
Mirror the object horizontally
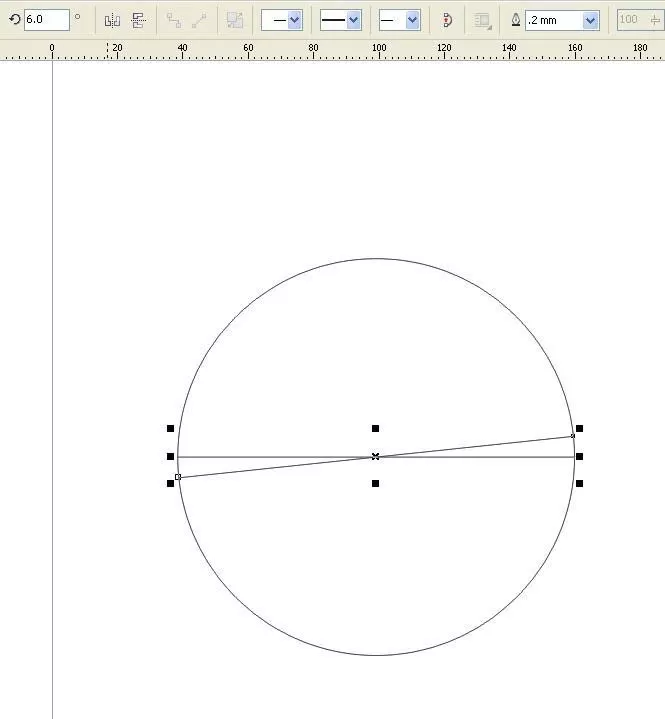click(x=112, y=20)
